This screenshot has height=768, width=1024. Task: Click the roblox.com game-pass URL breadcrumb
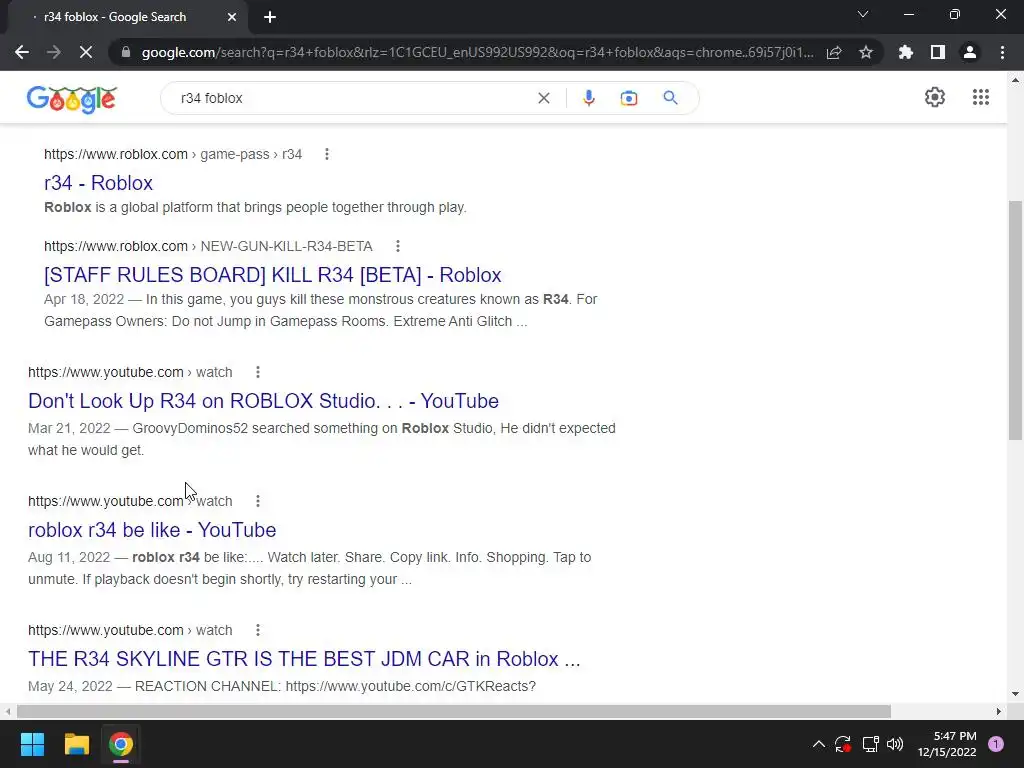pyautogui.click(x=173, y=154)
